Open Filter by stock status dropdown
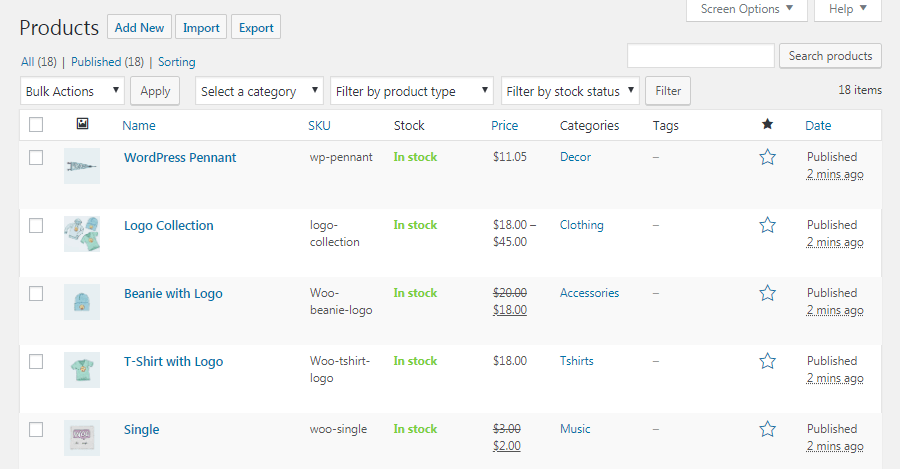The height and width of the screenshot is (469, 900). click(569, 91)
